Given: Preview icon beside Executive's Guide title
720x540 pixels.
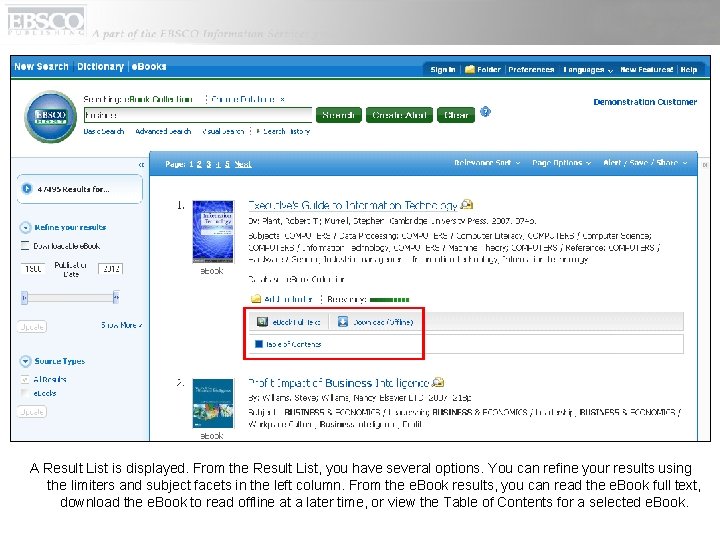Looking at the screenshot, I should (x=467, y=204).
